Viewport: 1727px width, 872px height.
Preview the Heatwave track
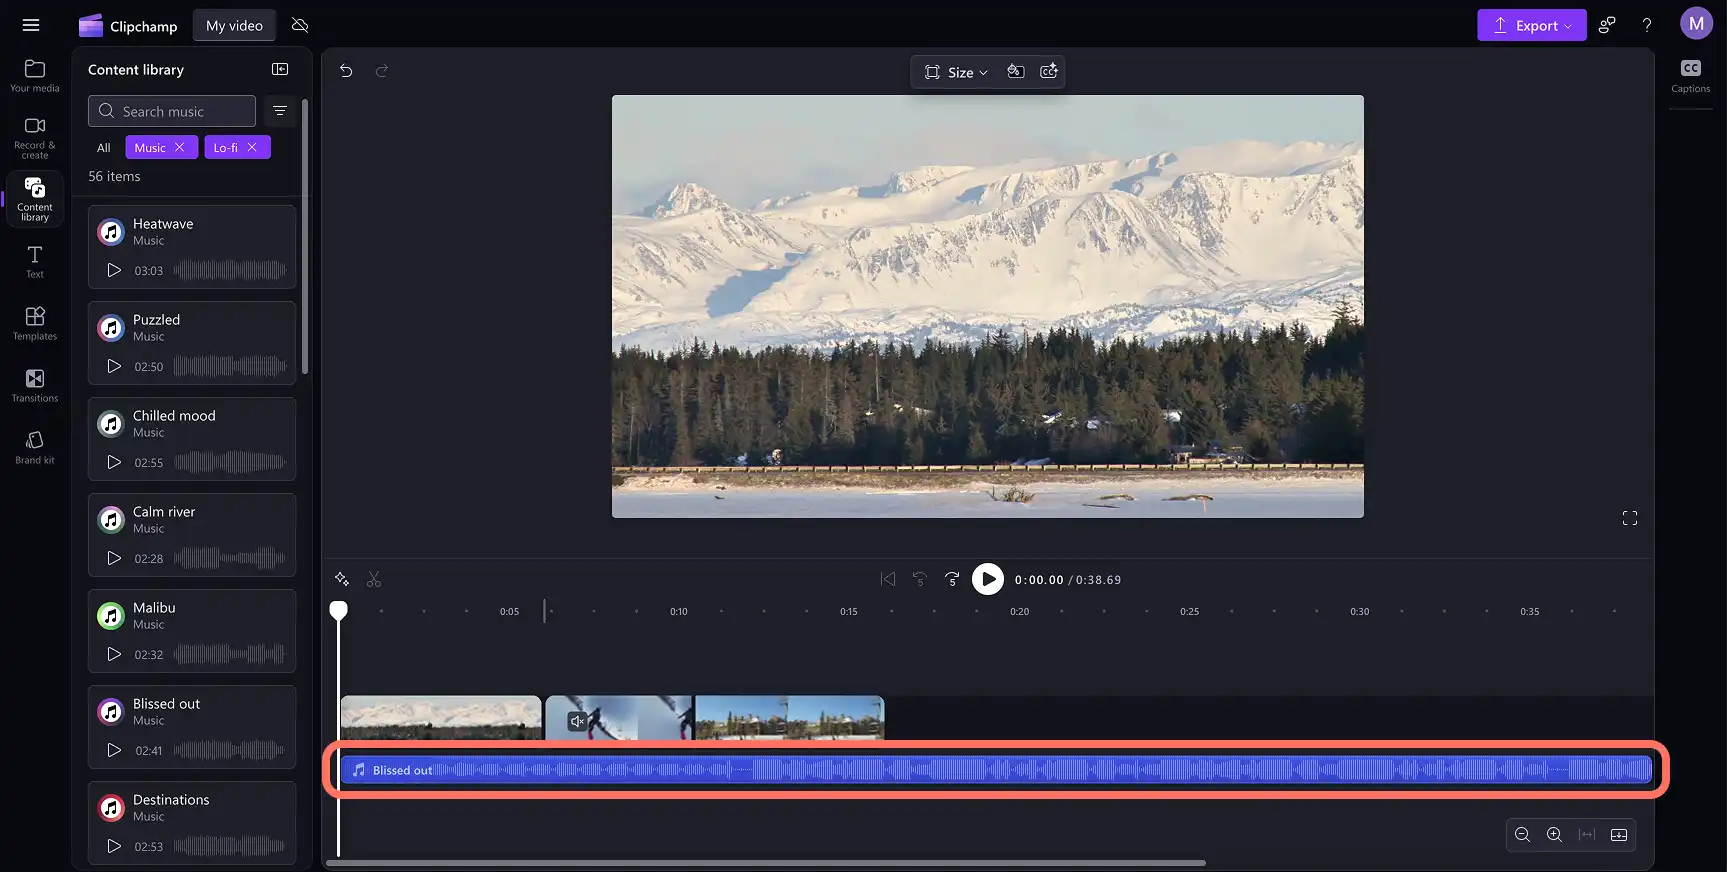(114, 270)
